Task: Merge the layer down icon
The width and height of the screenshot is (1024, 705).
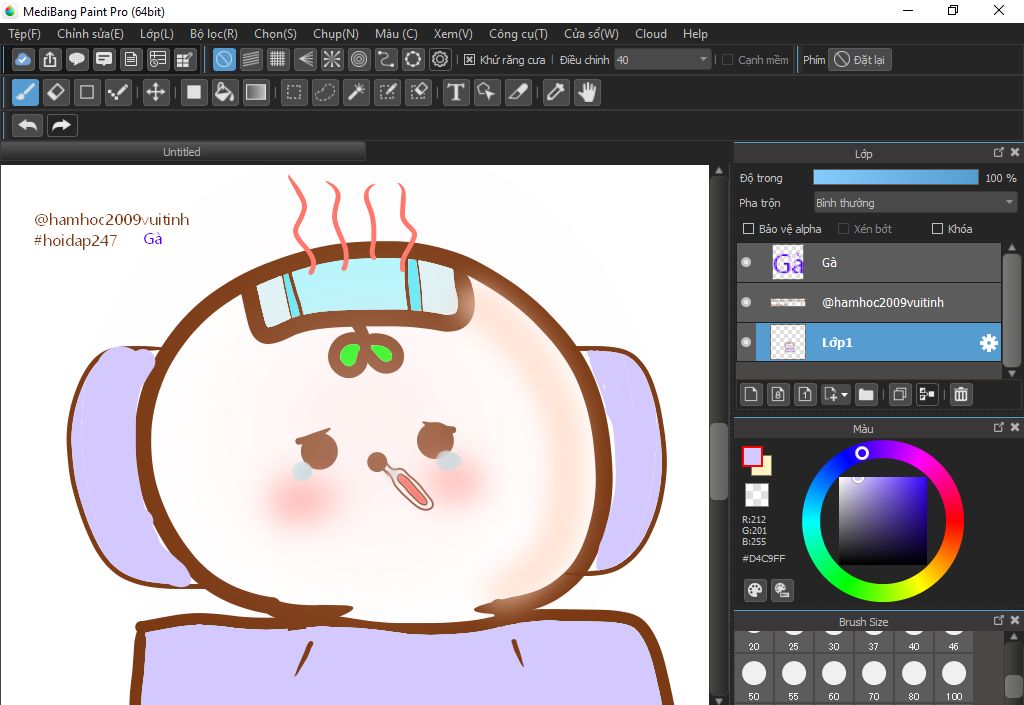Action: coord(927,394)
